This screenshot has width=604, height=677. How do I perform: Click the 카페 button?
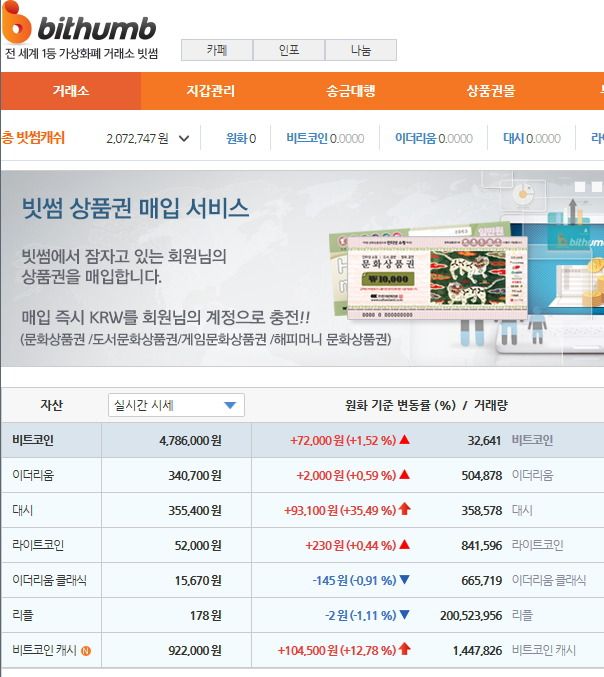click(x=217, y=50)
